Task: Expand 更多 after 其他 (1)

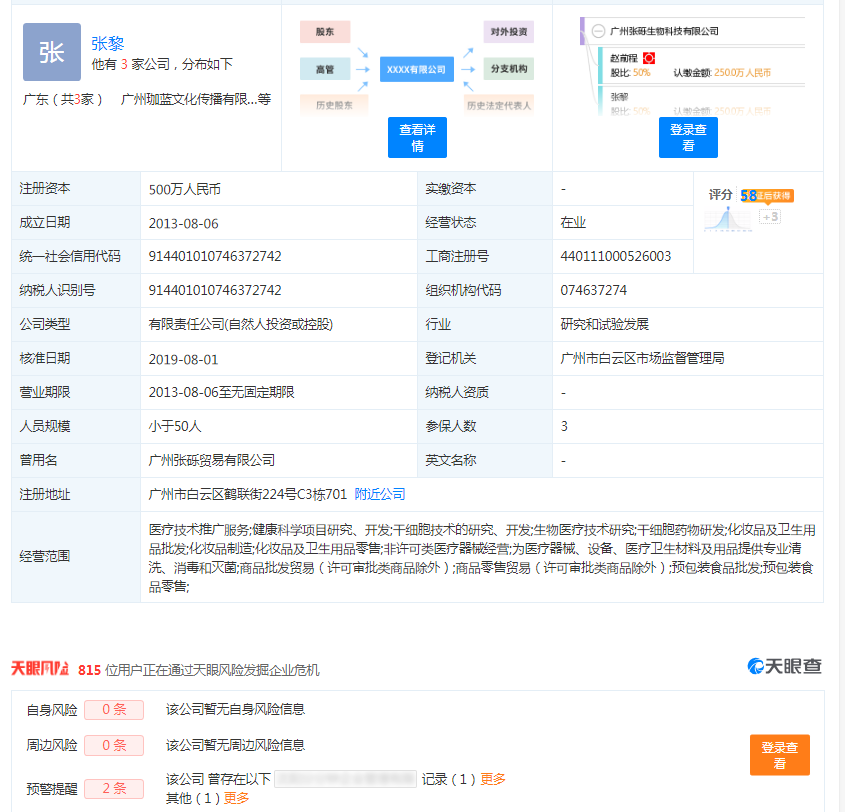Action: (237, 797)
